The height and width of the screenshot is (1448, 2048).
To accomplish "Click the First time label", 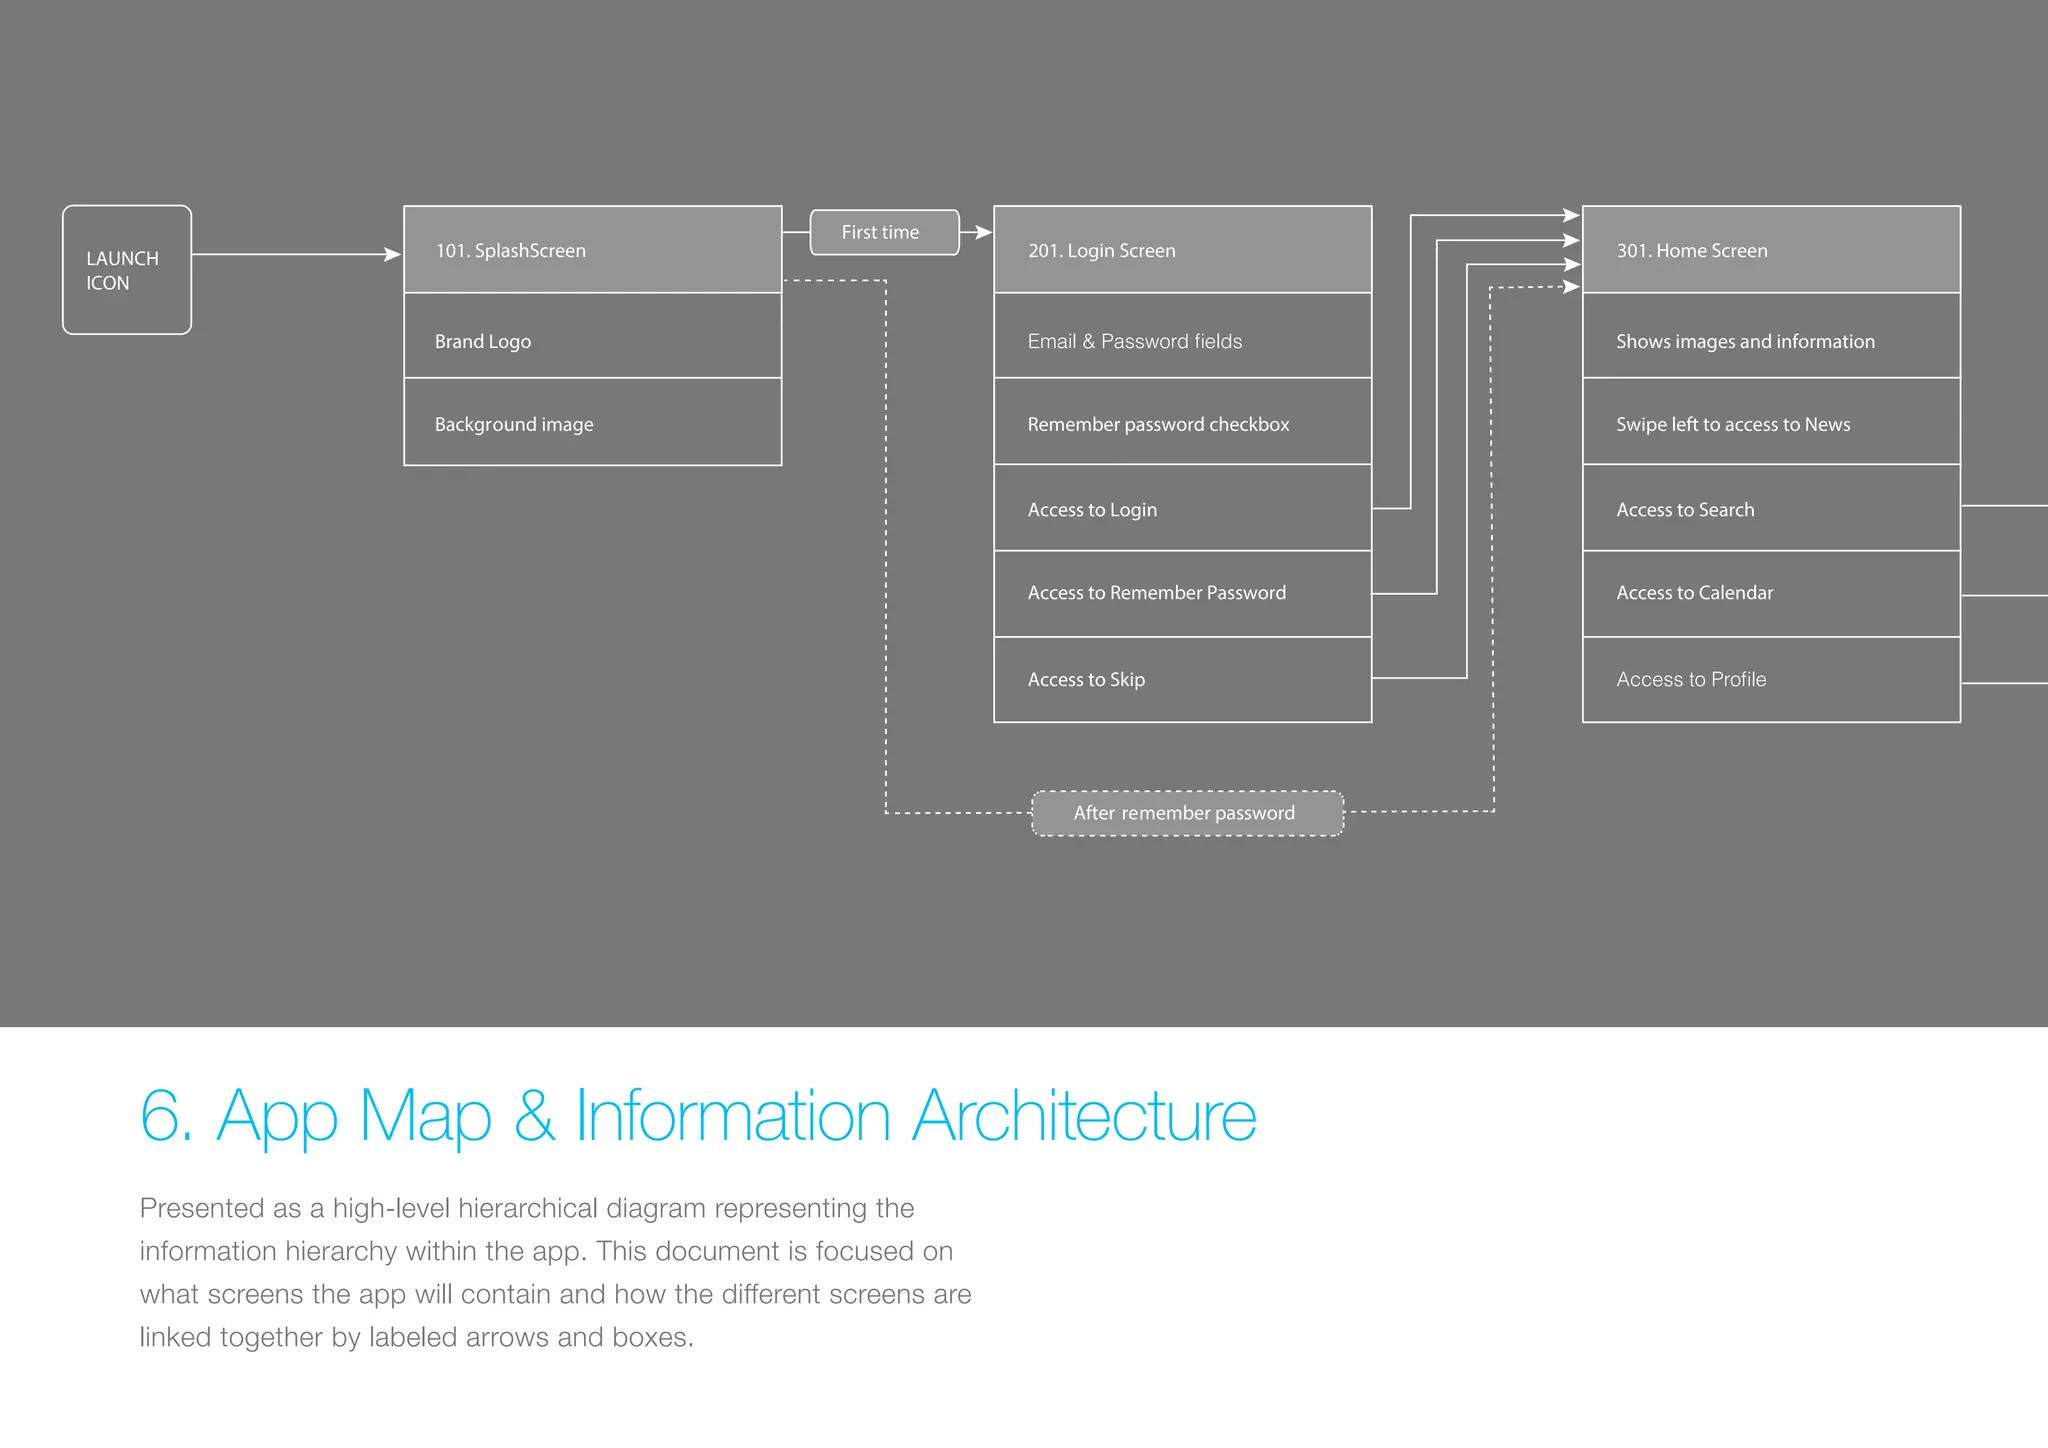I will (883, 232).
